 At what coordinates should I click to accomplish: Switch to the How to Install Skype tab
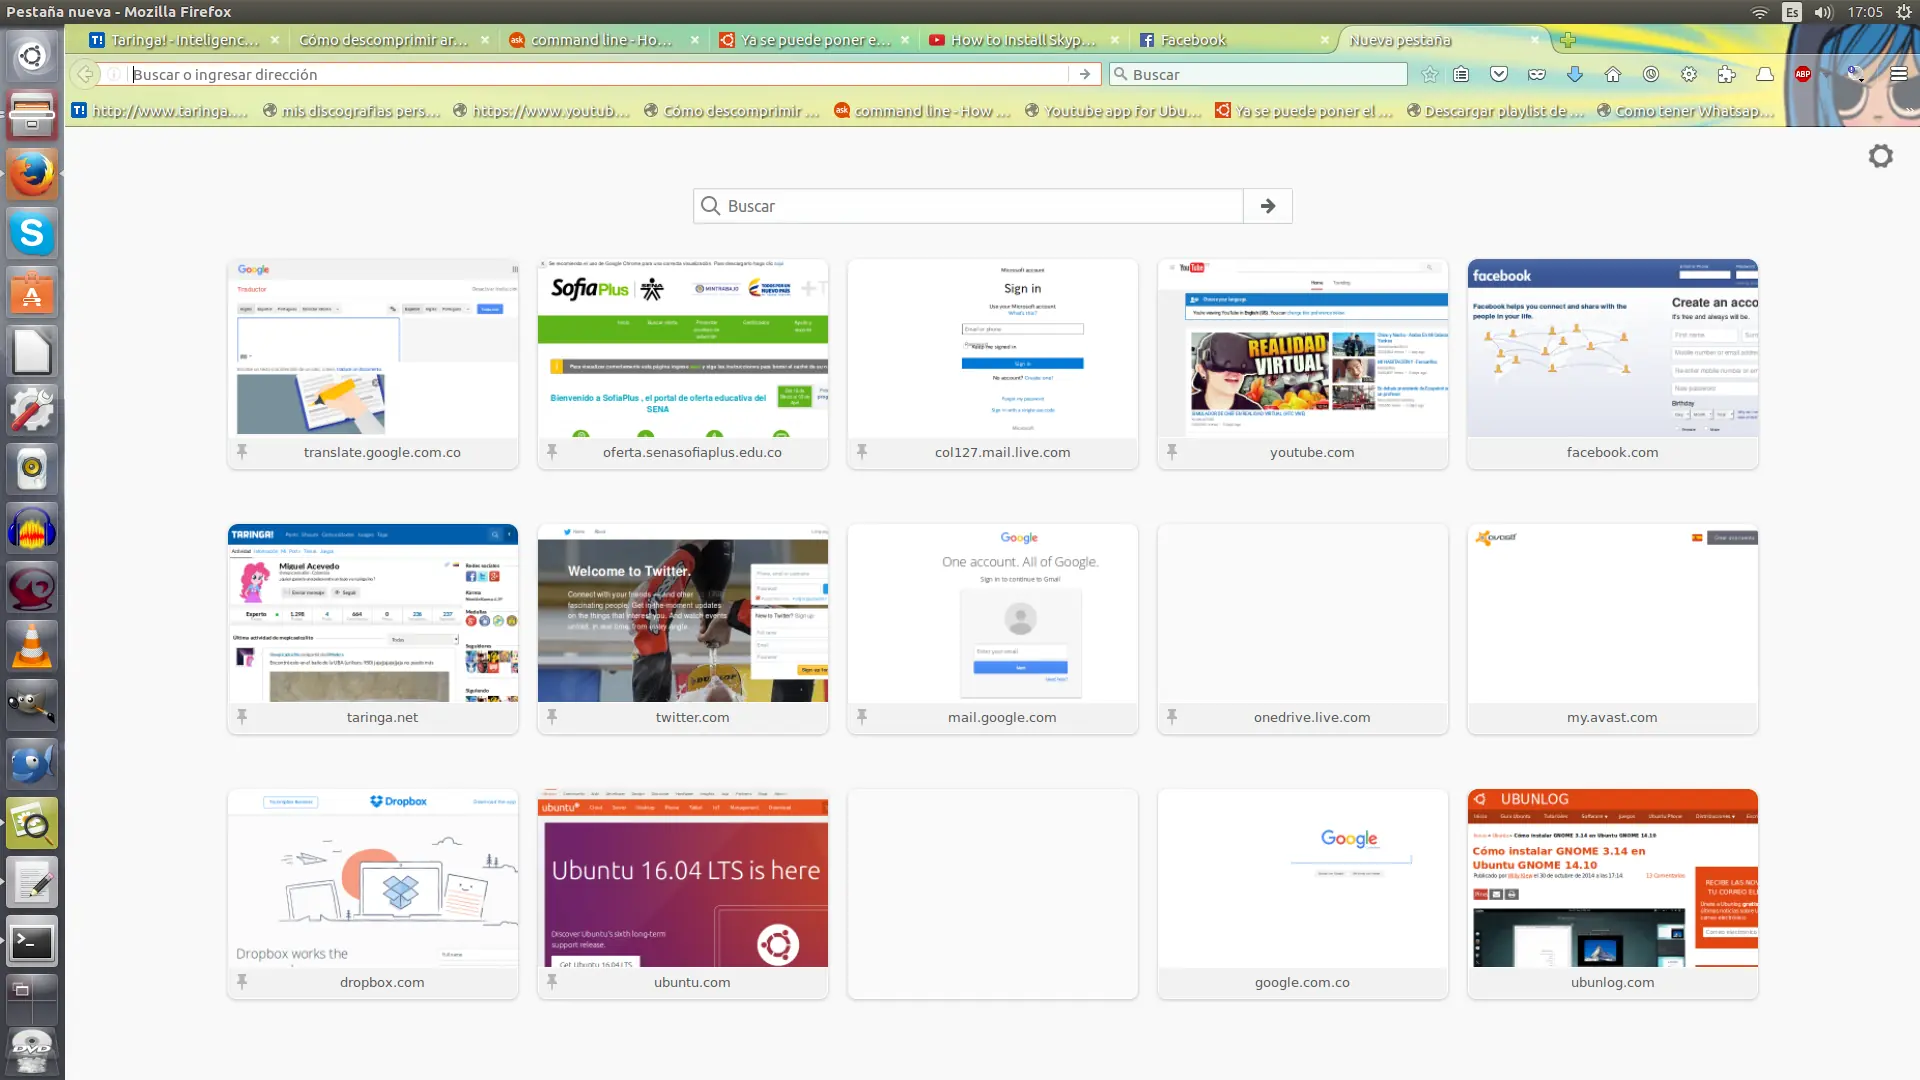tap(1022, 40)
